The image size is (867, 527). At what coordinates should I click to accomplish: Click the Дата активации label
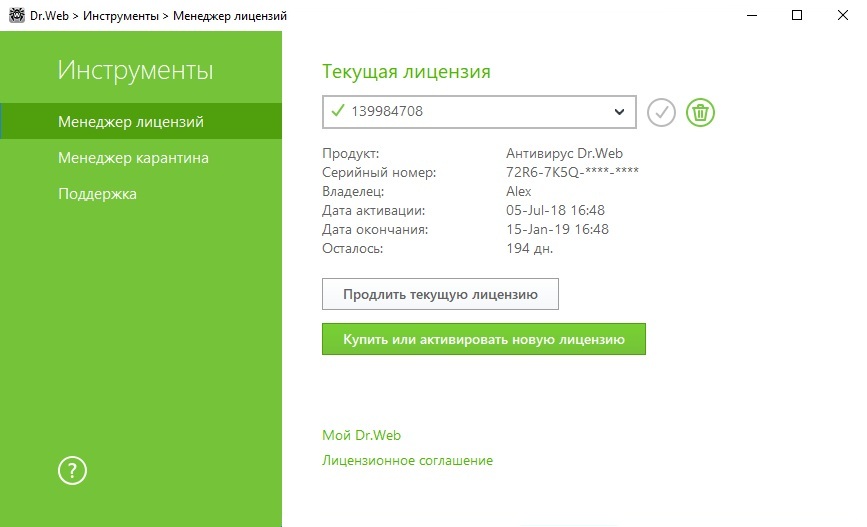tap(373, 210)
